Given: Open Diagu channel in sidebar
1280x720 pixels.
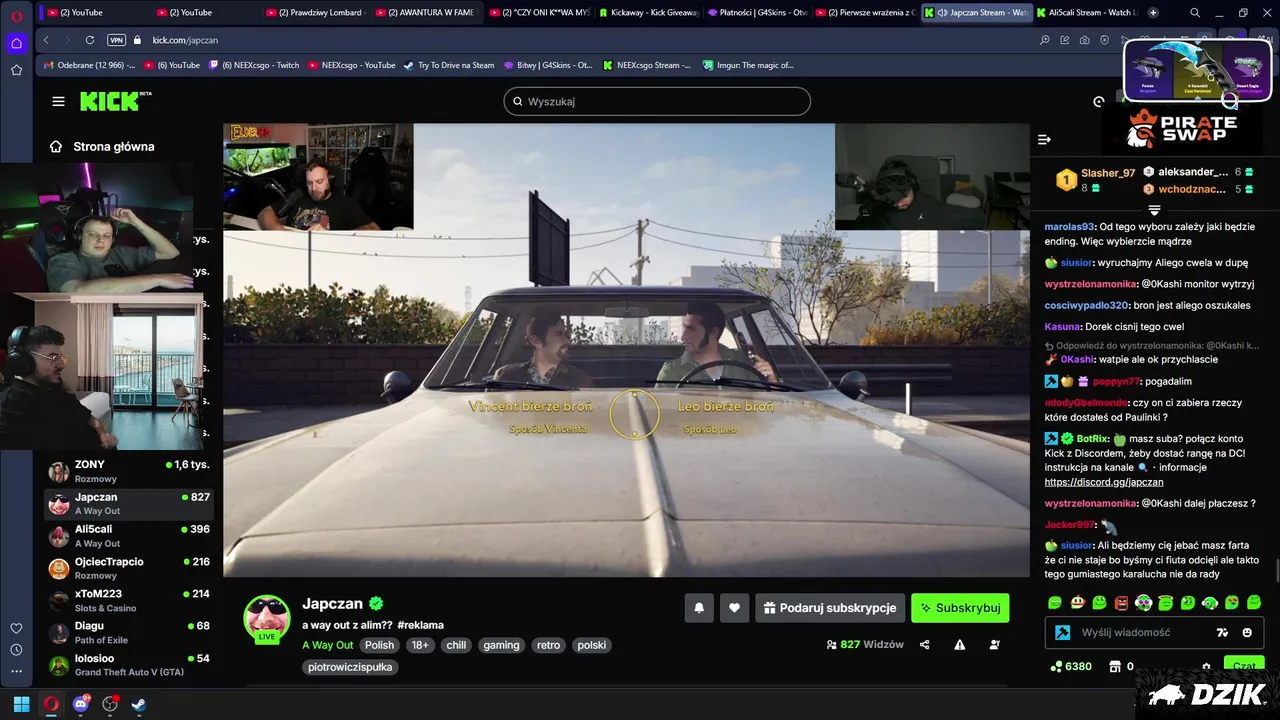Looking at the screenshot, I should pos(128,633).
